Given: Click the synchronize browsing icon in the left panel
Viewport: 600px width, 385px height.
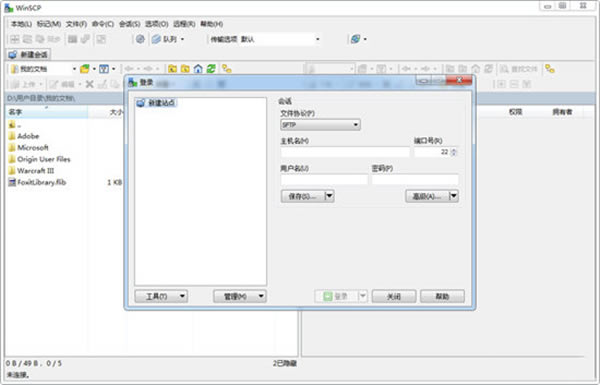Looking at the screenshot, I should (227, 69).
